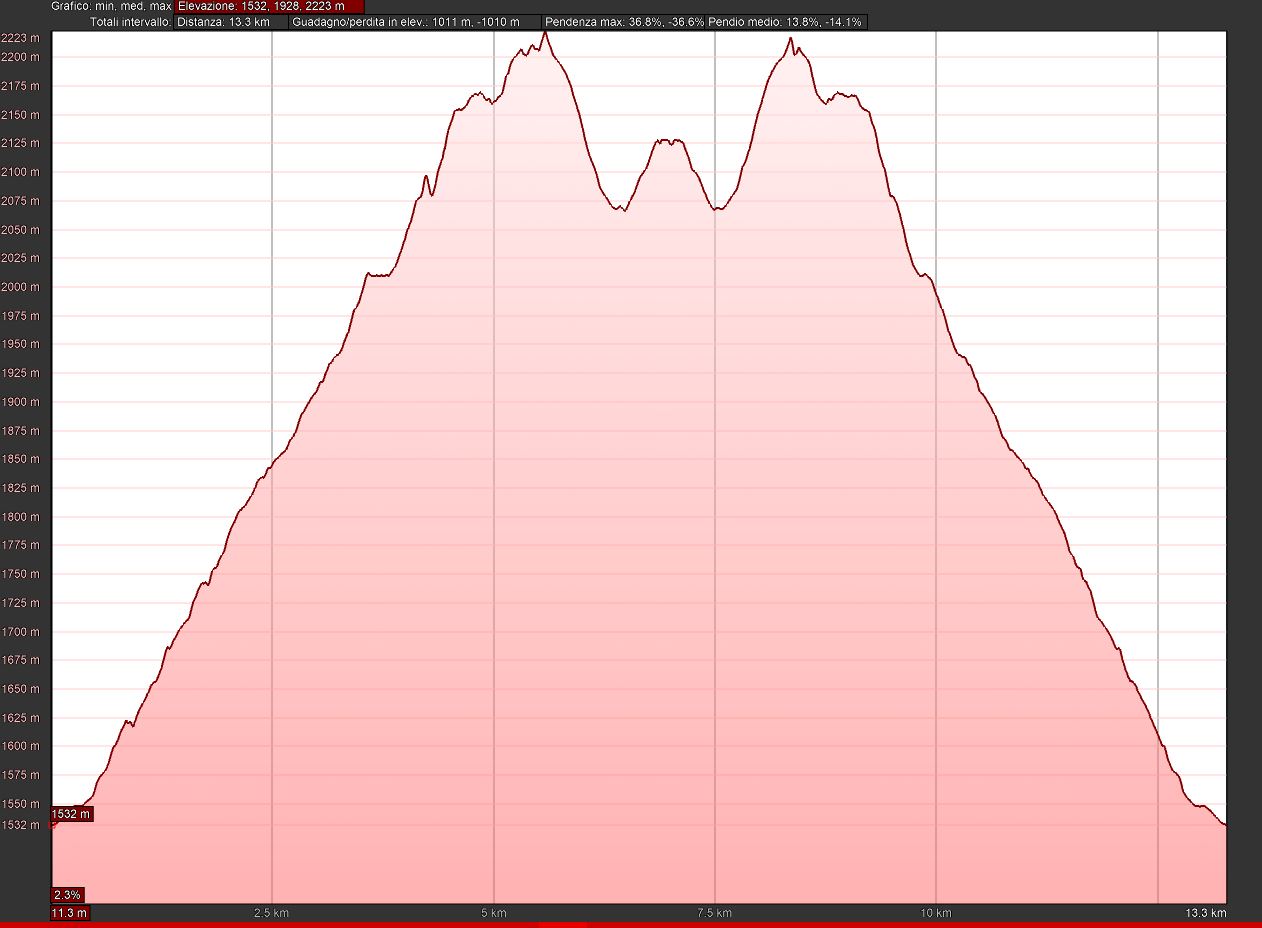Click the 'Totali intervallo' label
Image resolution: width=1262 pixels, height=928 pixels.
coord(130,22)
